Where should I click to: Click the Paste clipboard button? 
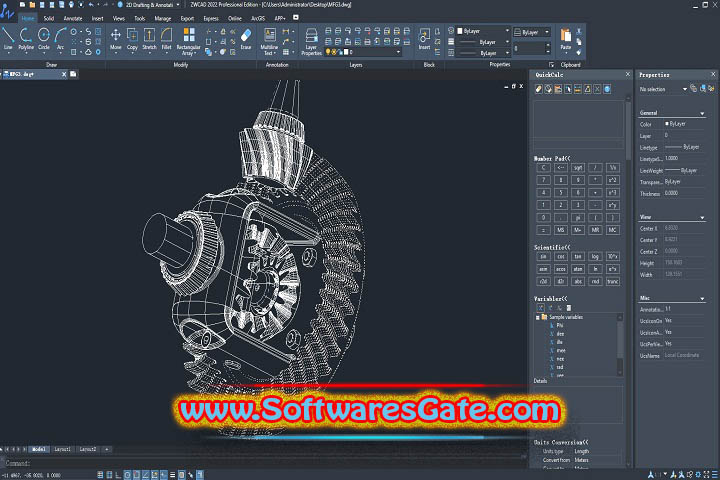coord(566,39)
